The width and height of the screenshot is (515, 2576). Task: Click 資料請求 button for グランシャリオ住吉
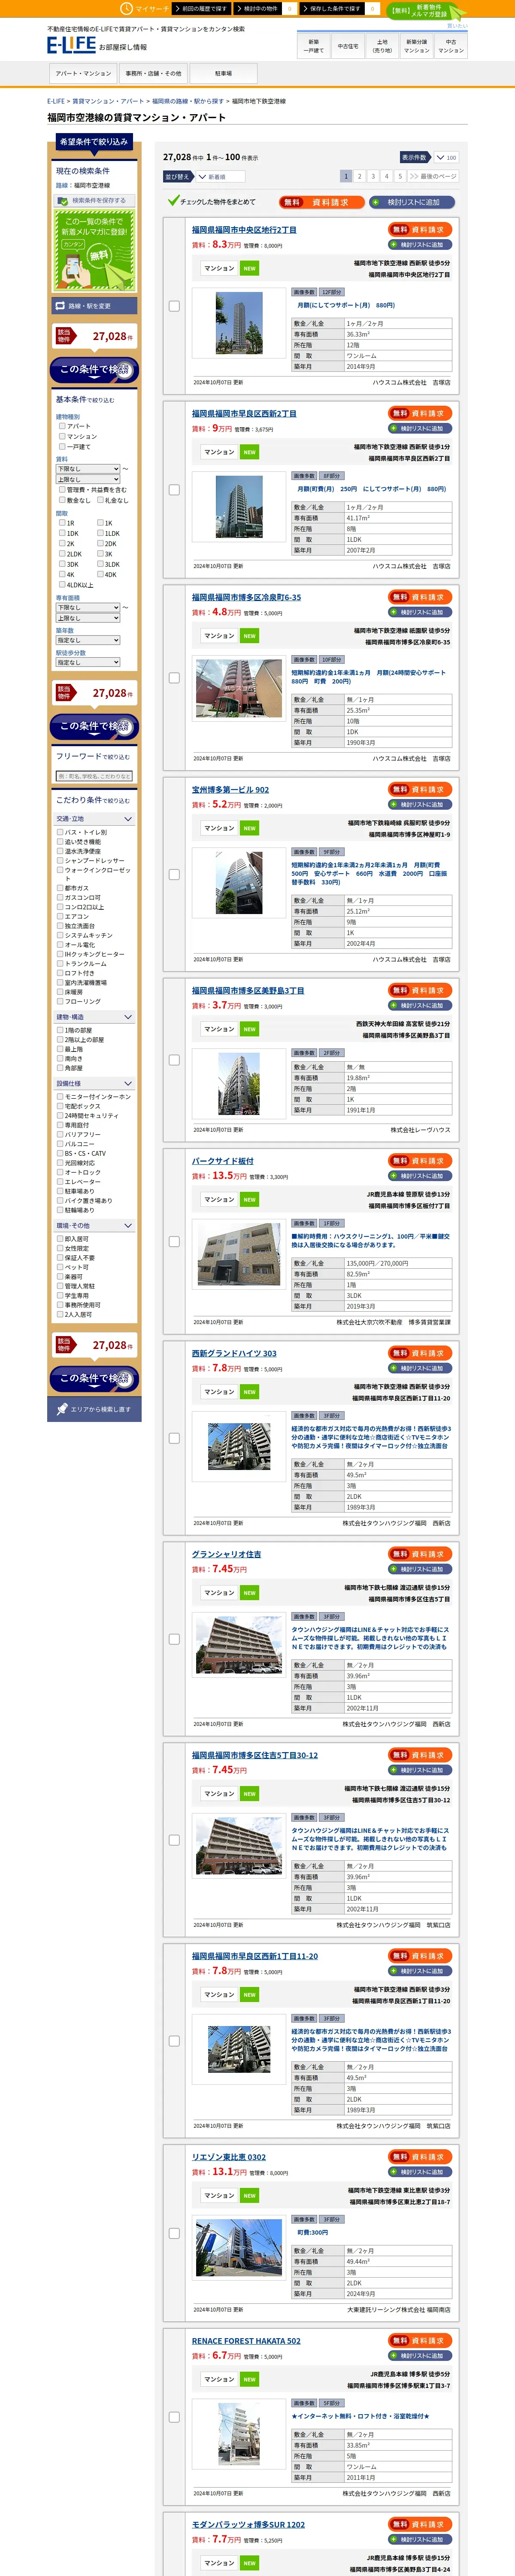pos(420,1554)
